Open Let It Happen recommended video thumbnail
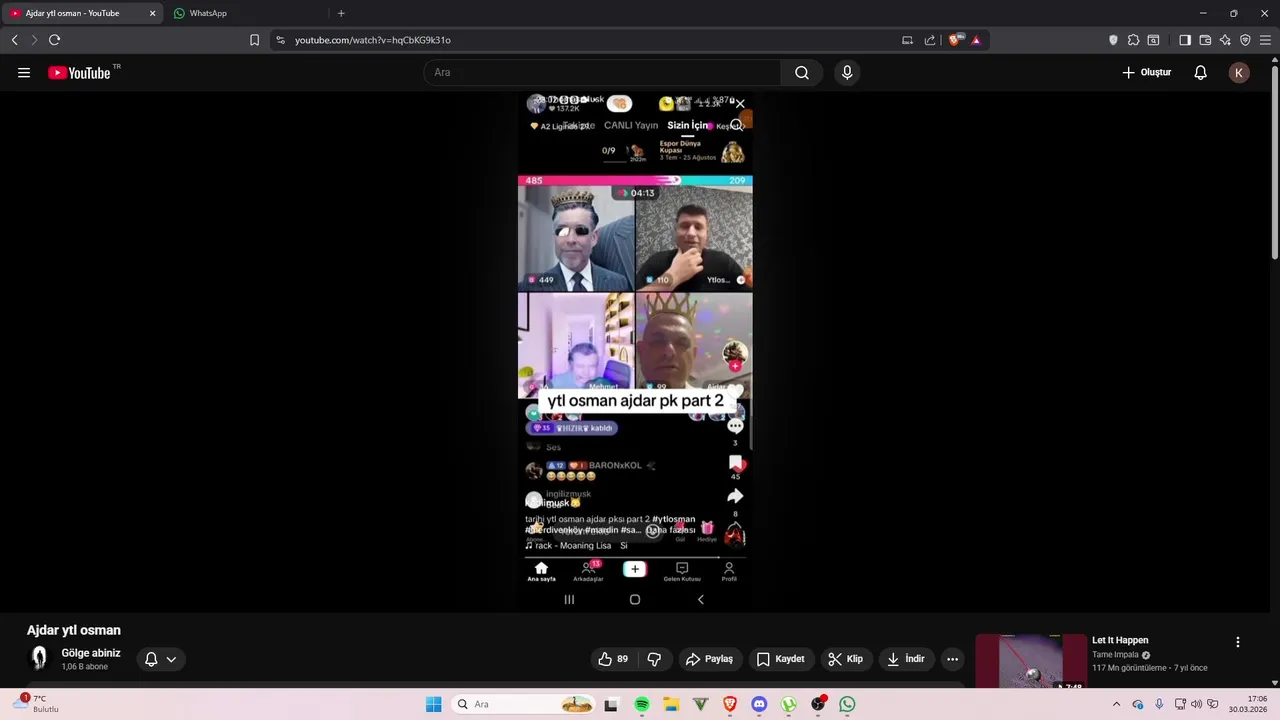1280x720 pixels. [1030, 662]
